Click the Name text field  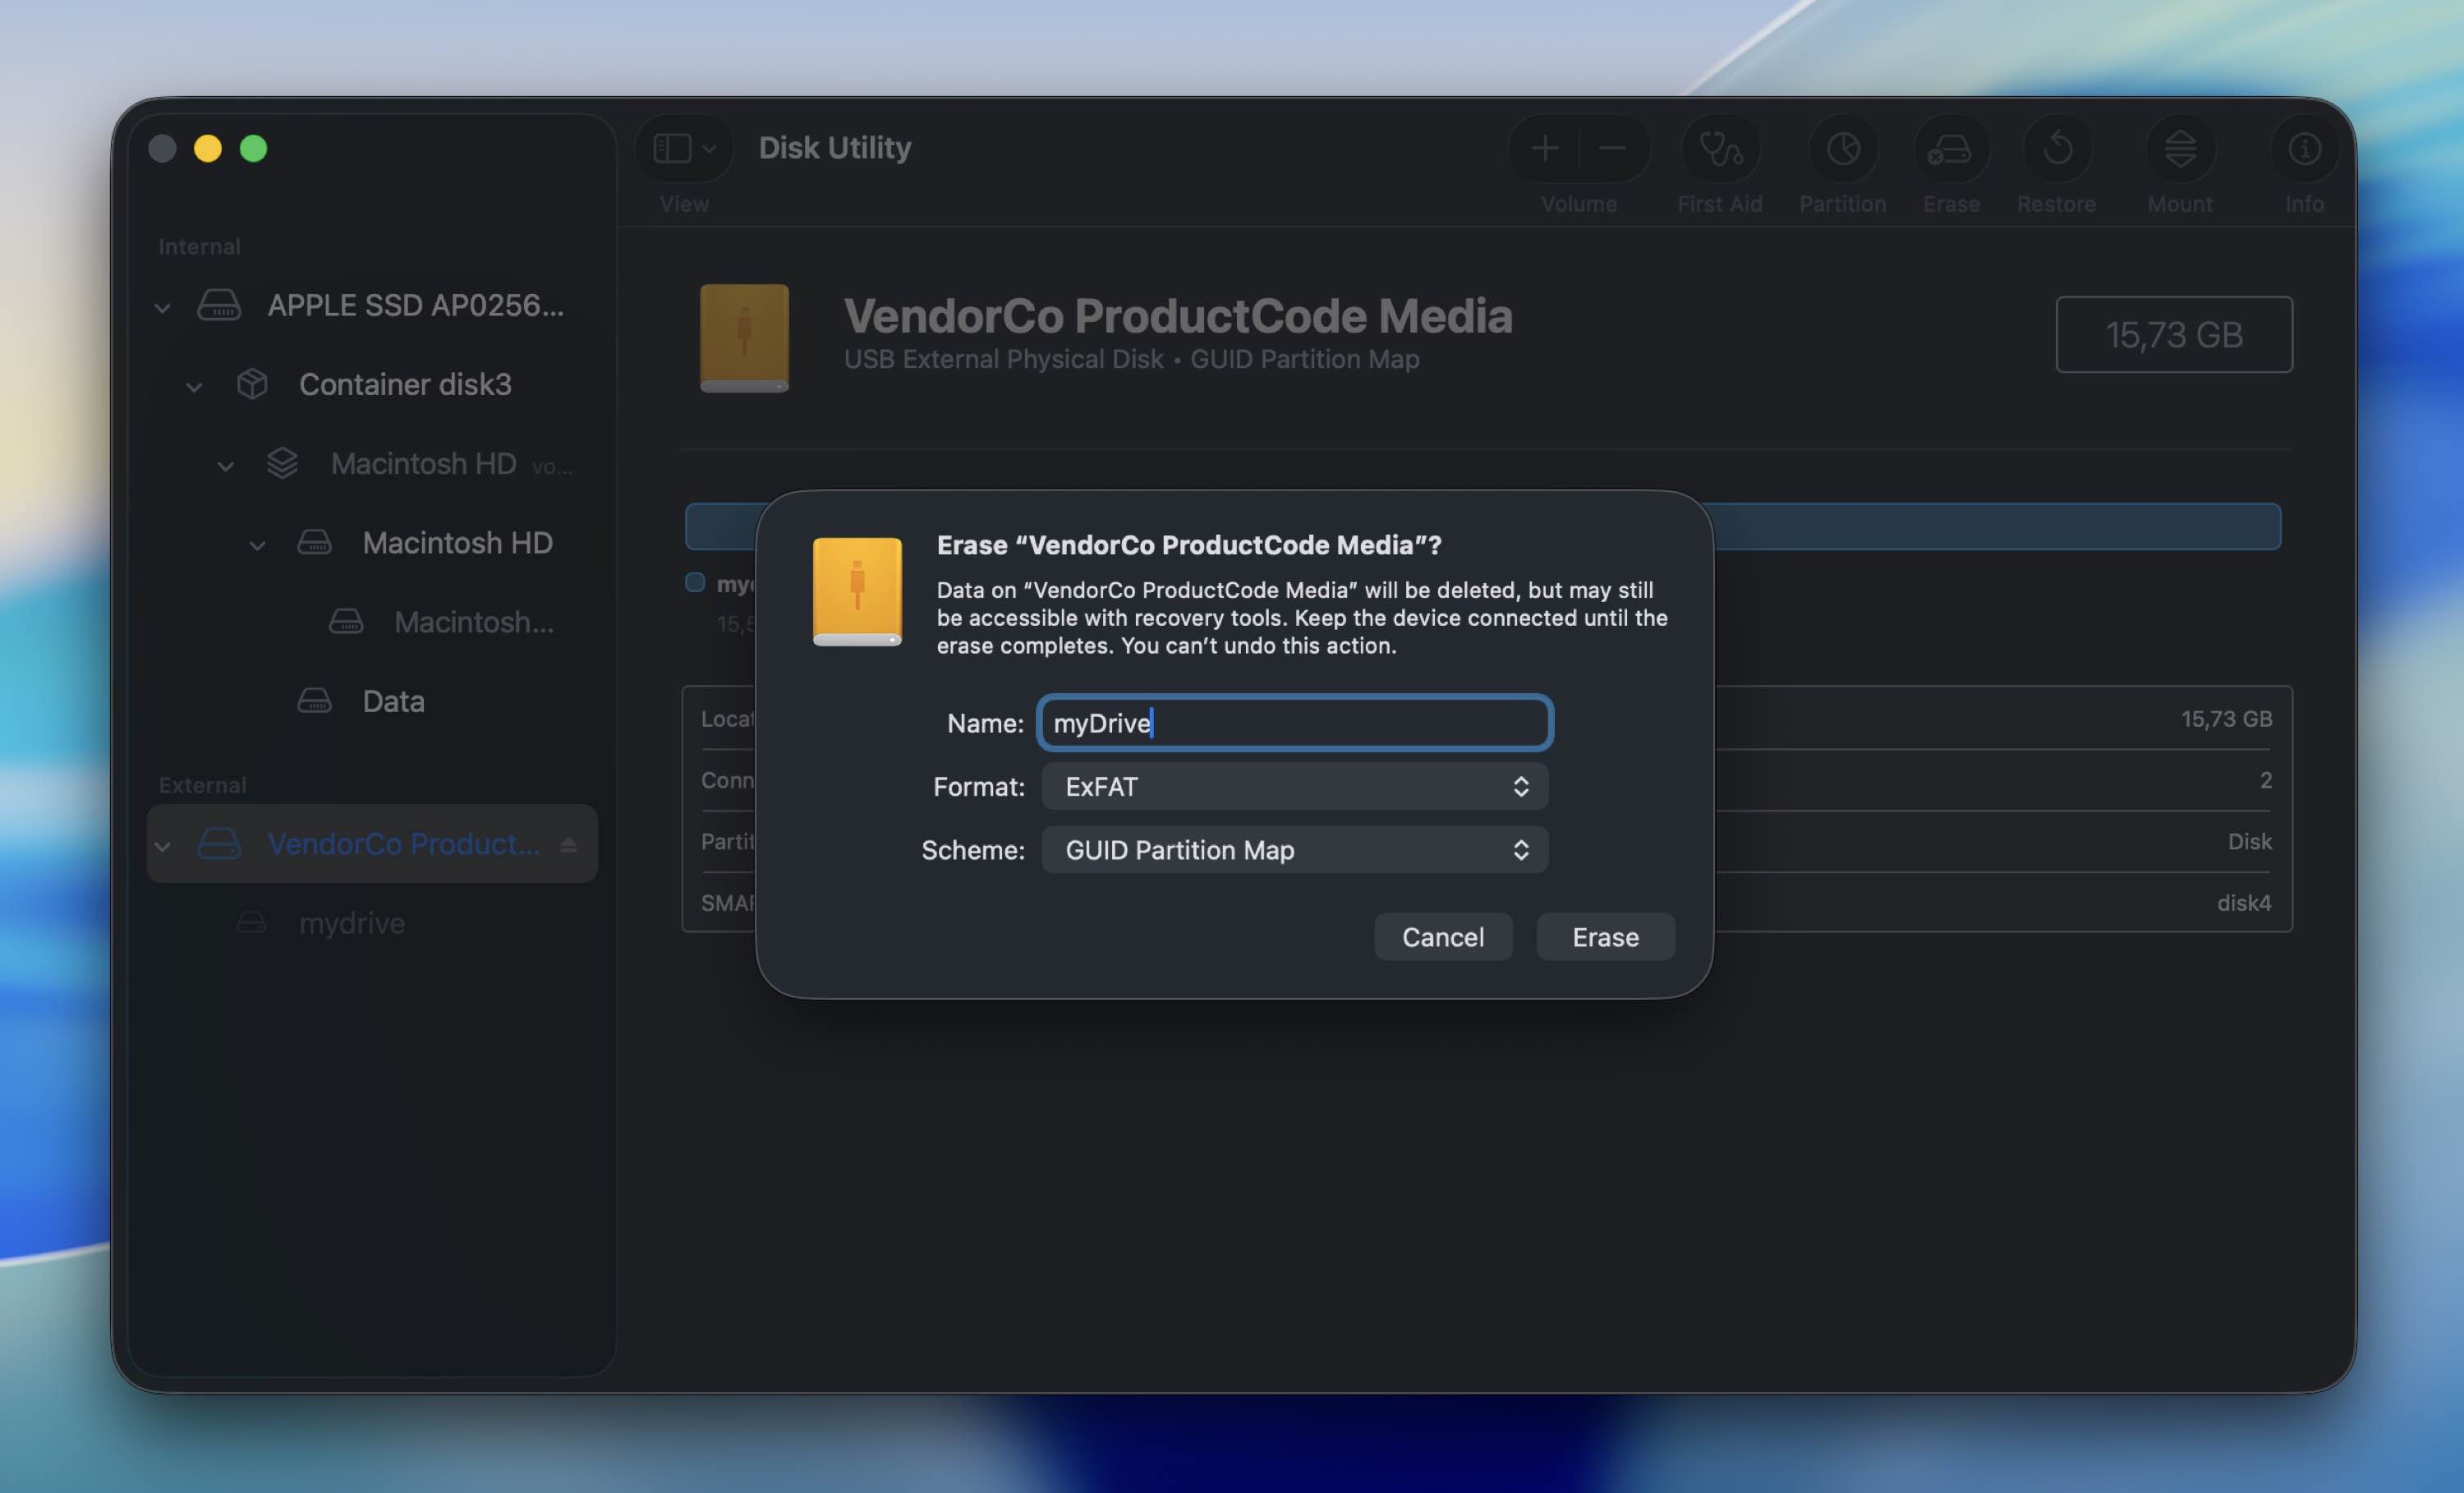[1294, 723]
